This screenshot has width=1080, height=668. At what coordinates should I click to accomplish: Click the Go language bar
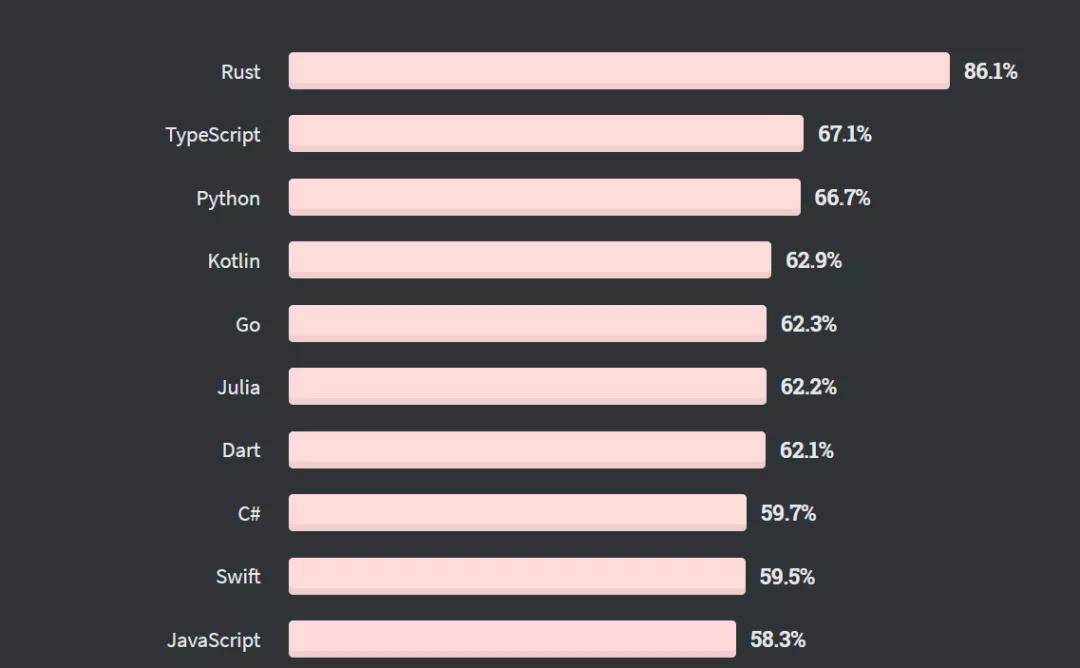(x=528, y=323)
